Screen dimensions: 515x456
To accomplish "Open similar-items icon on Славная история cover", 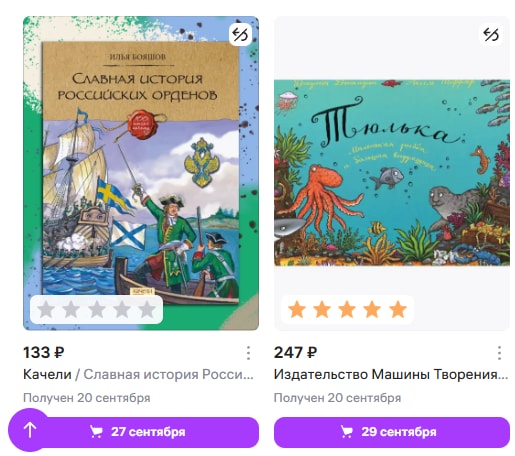I will coord(241,34).
